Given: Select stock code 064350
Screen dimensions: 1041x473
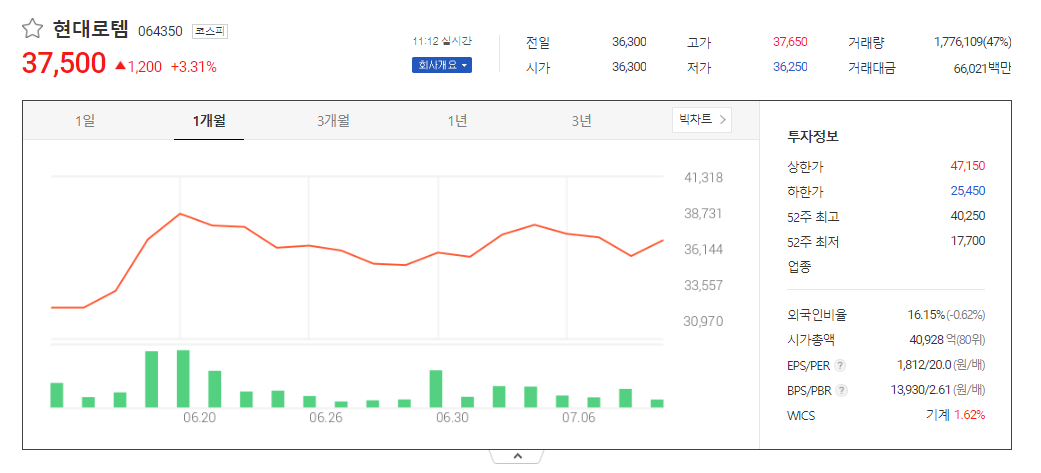Looking at the screenshot, I should [160, 31].
